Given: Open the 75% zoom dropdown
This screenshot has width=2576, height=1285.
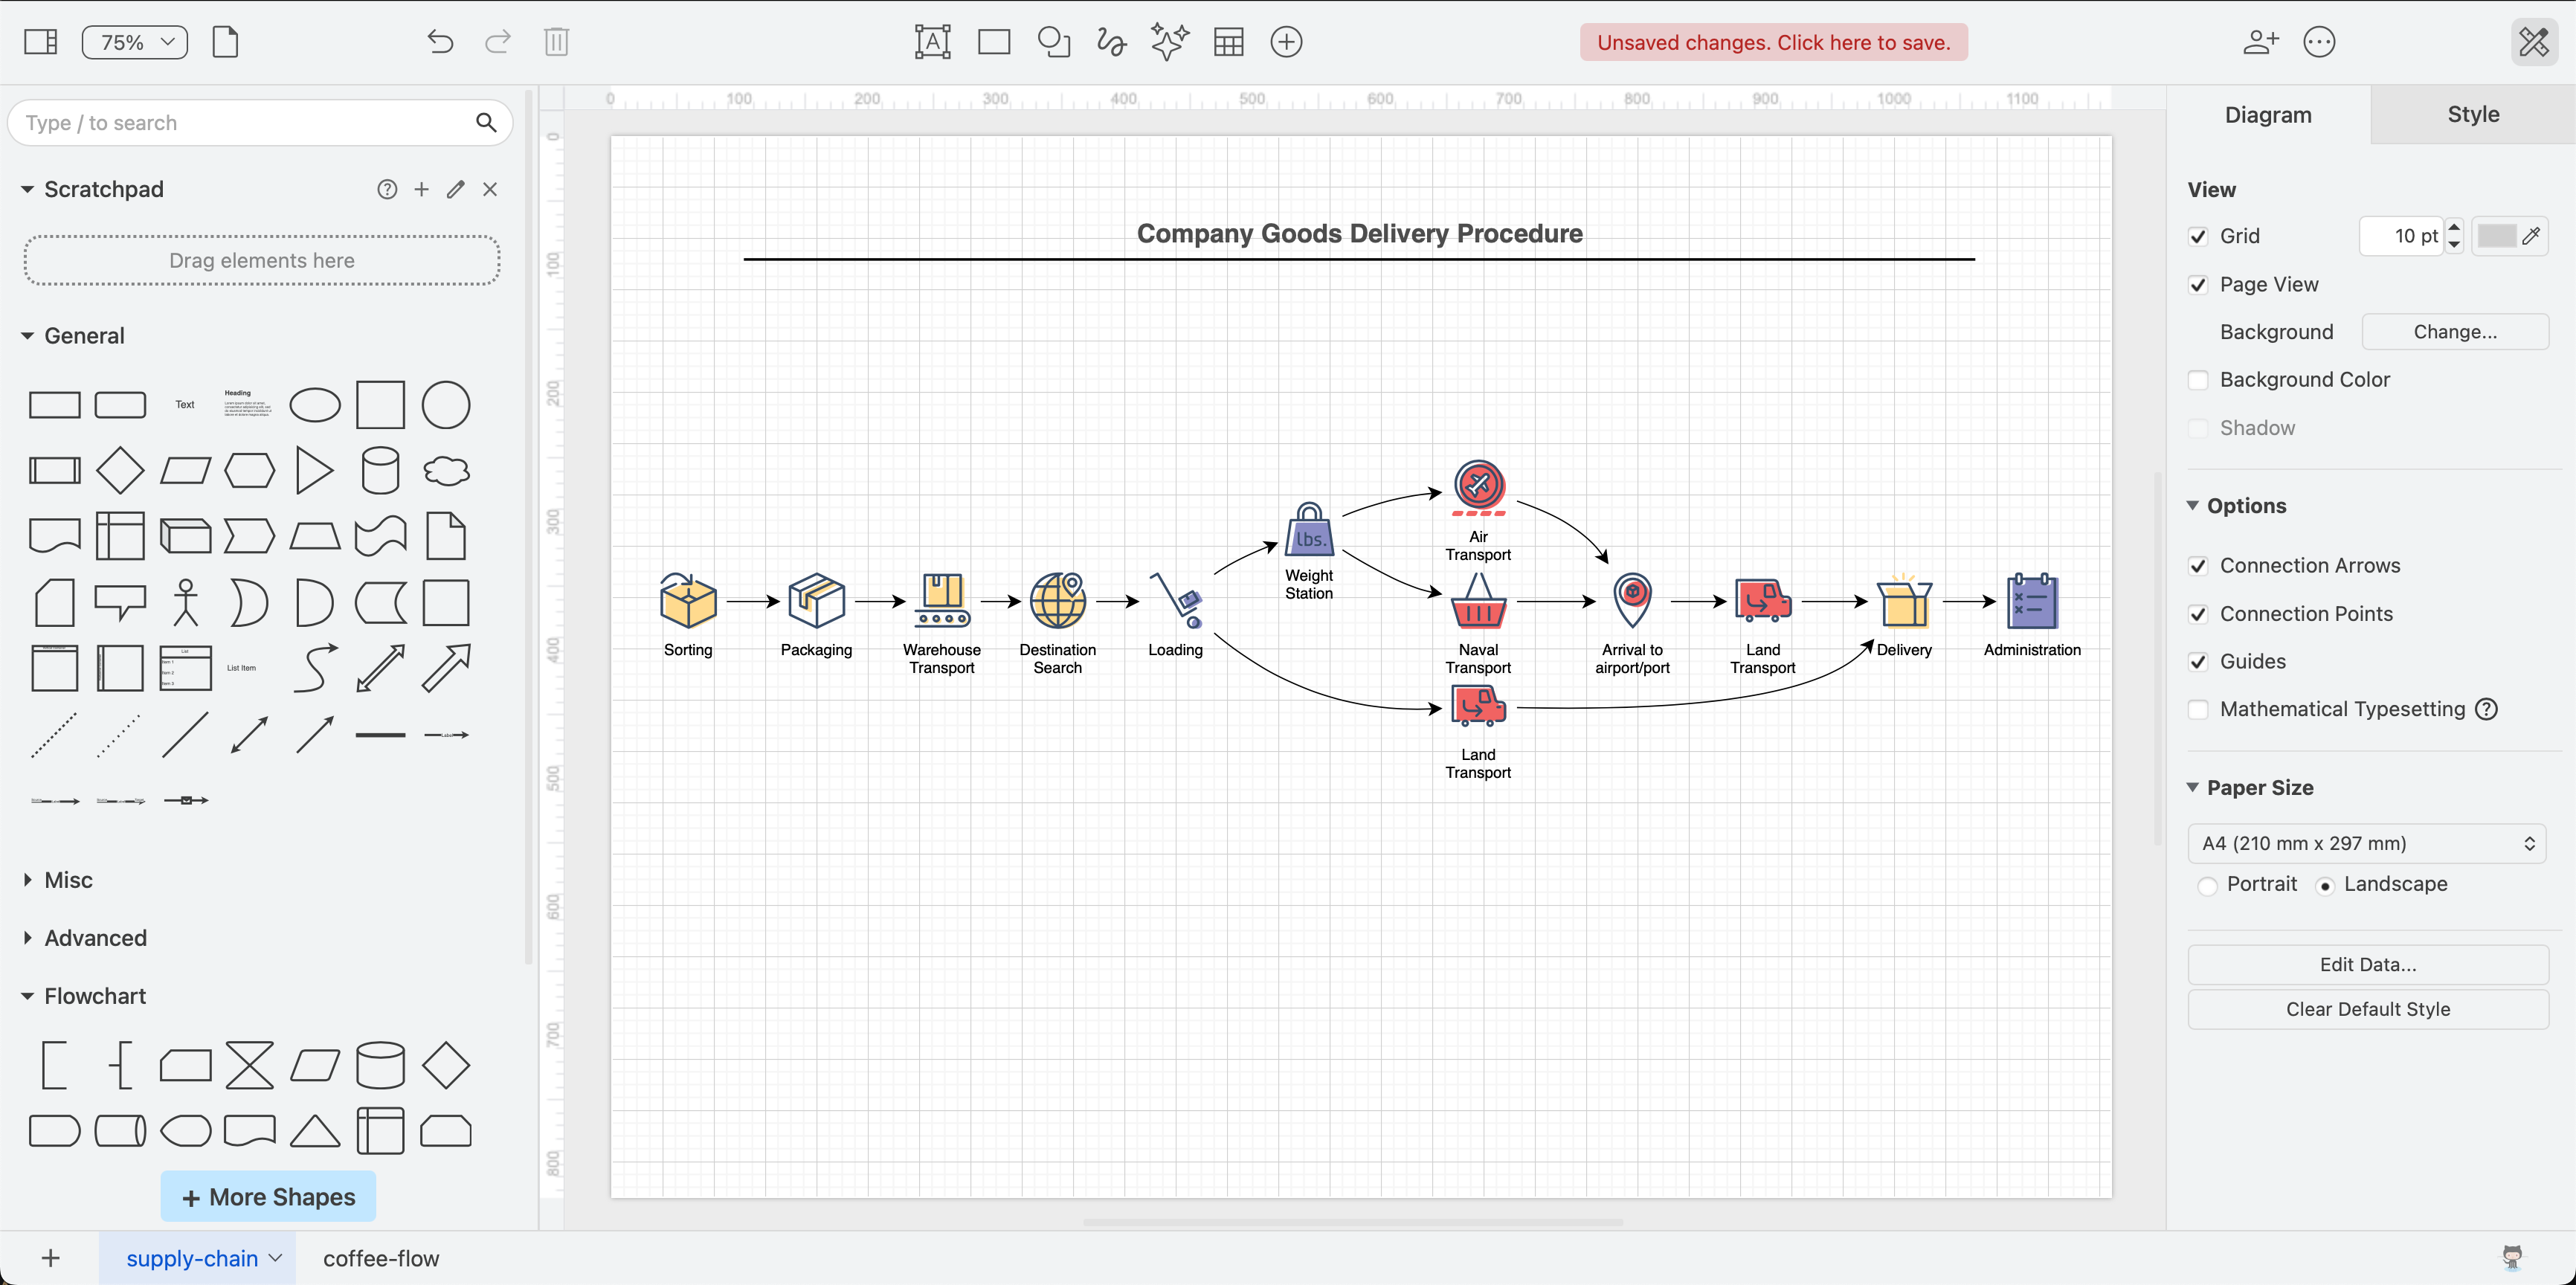Looking at the screenshot, I should point(134,42).
